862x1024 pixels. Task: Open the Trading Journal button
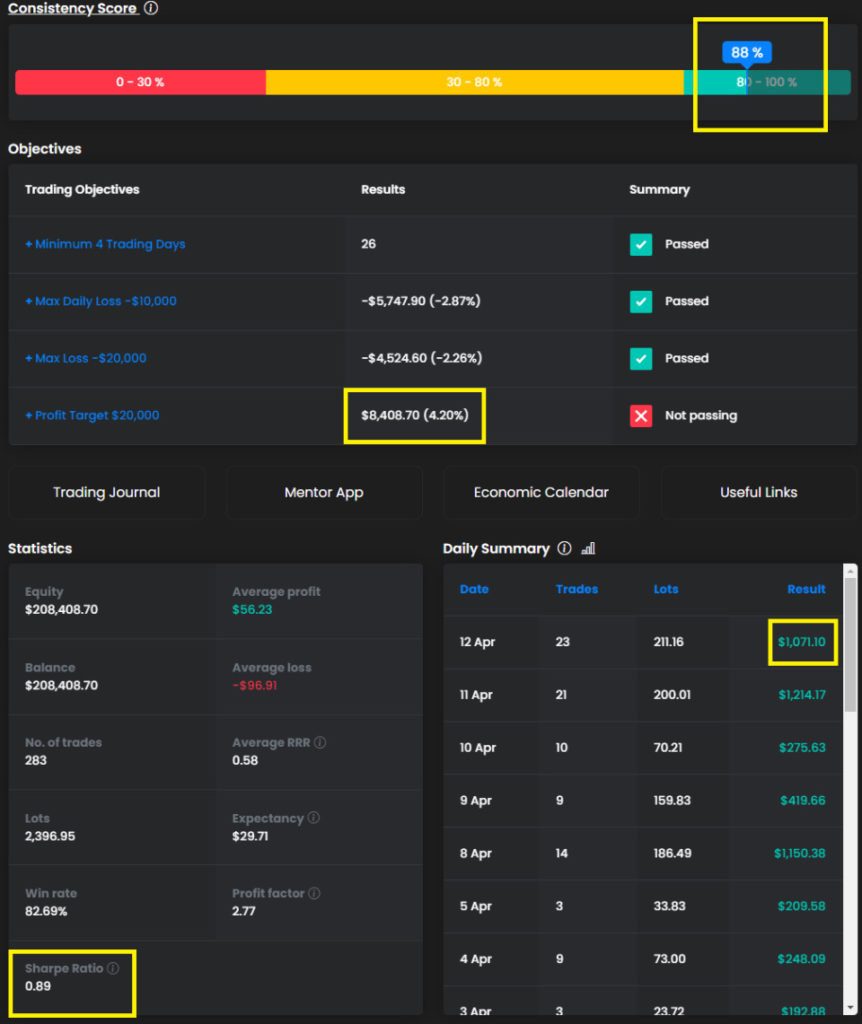coord(106,492)
